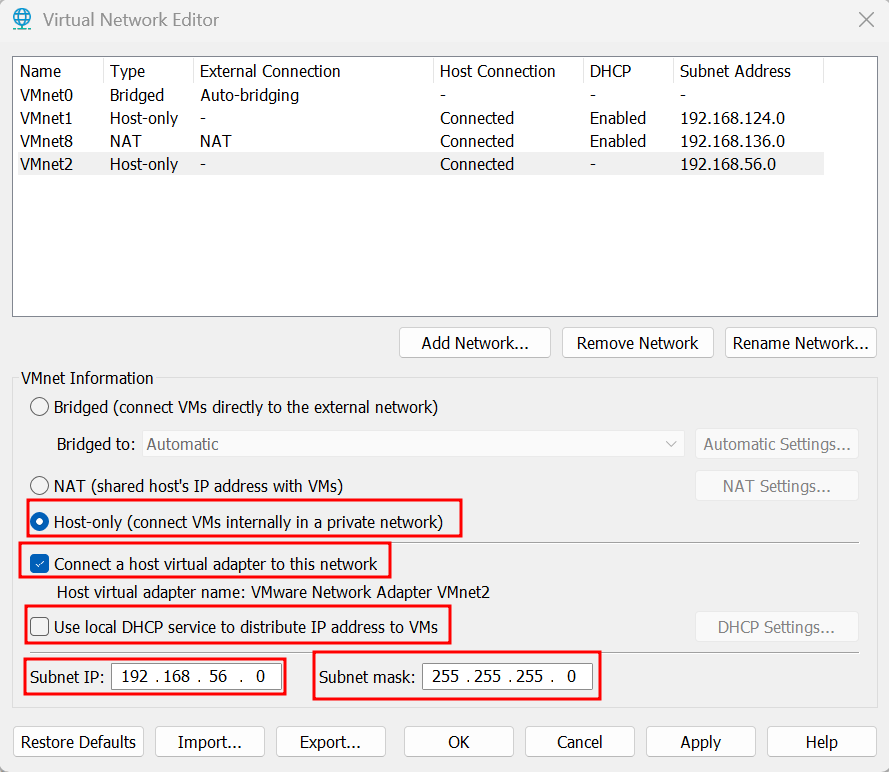The width and height of the screenshot is (889, 772).
Task: Click the Remove Network button
Action: coord(637,343)
